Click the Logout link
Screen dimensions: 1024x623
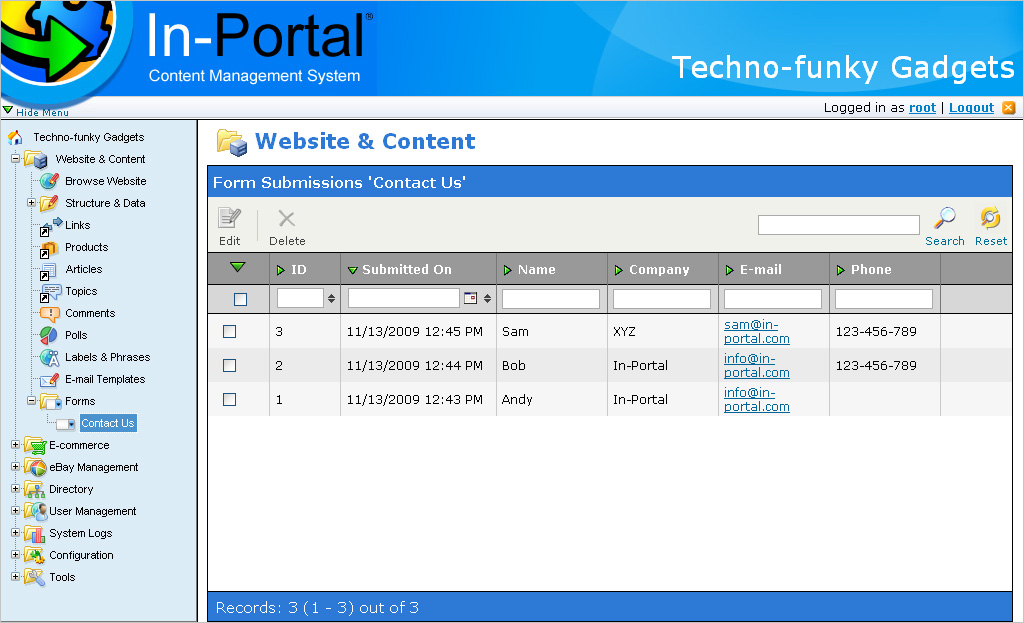coord(971,108)
